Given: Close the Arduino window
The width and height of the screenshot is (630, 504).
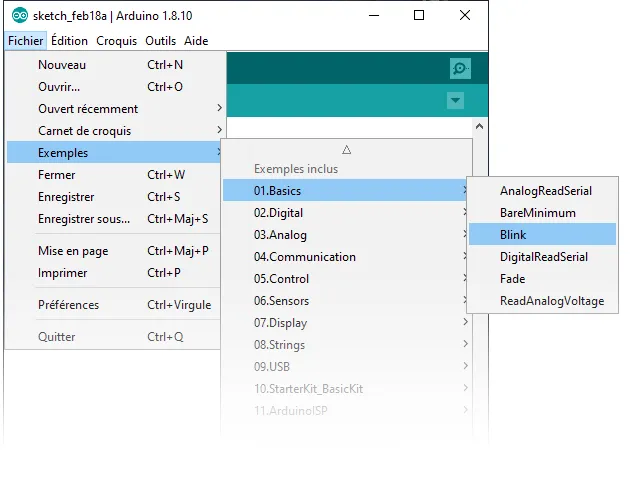Looking at the screenshot, I should click(x=465, y=15).
